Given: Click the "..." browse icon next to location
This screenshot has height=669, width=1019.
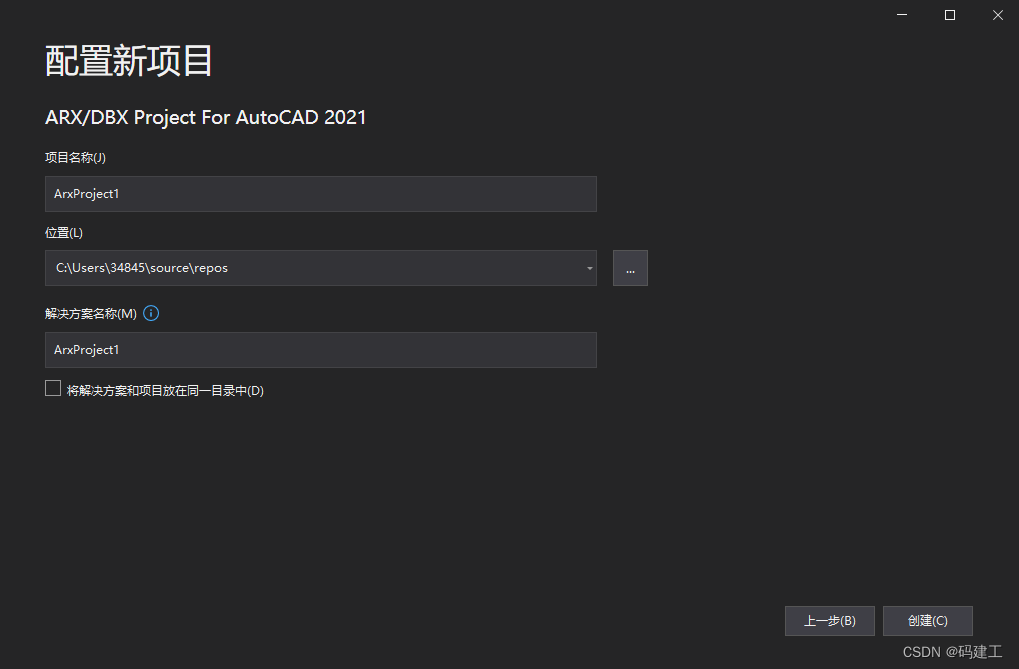Looking at the screenshot, I should [629, 267].
